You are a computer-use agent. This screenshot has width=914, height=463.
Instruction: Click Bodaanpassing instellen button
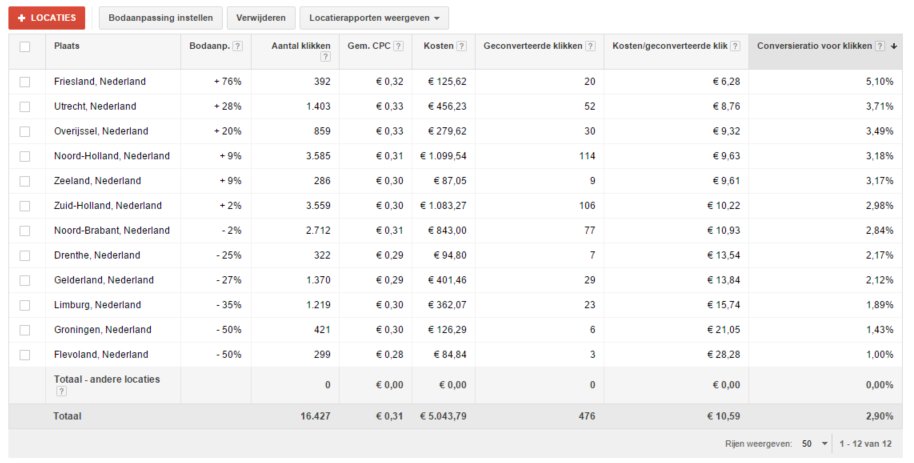(161, 18)
